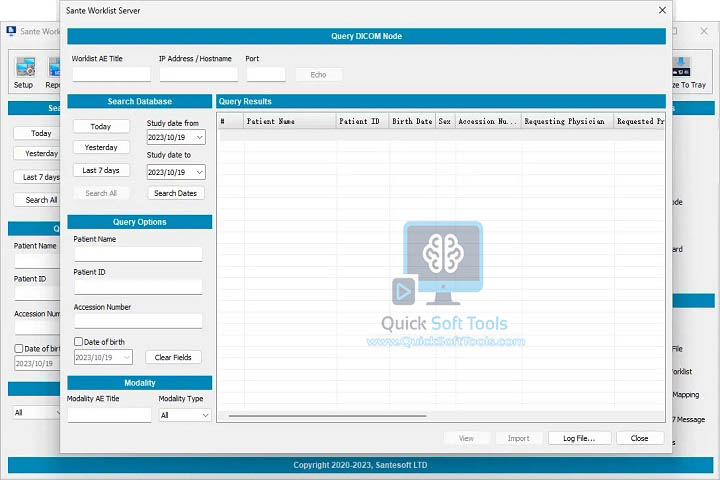Click the Requesting Physician column header
Screen dimensions: 720x480
[568, 121]
